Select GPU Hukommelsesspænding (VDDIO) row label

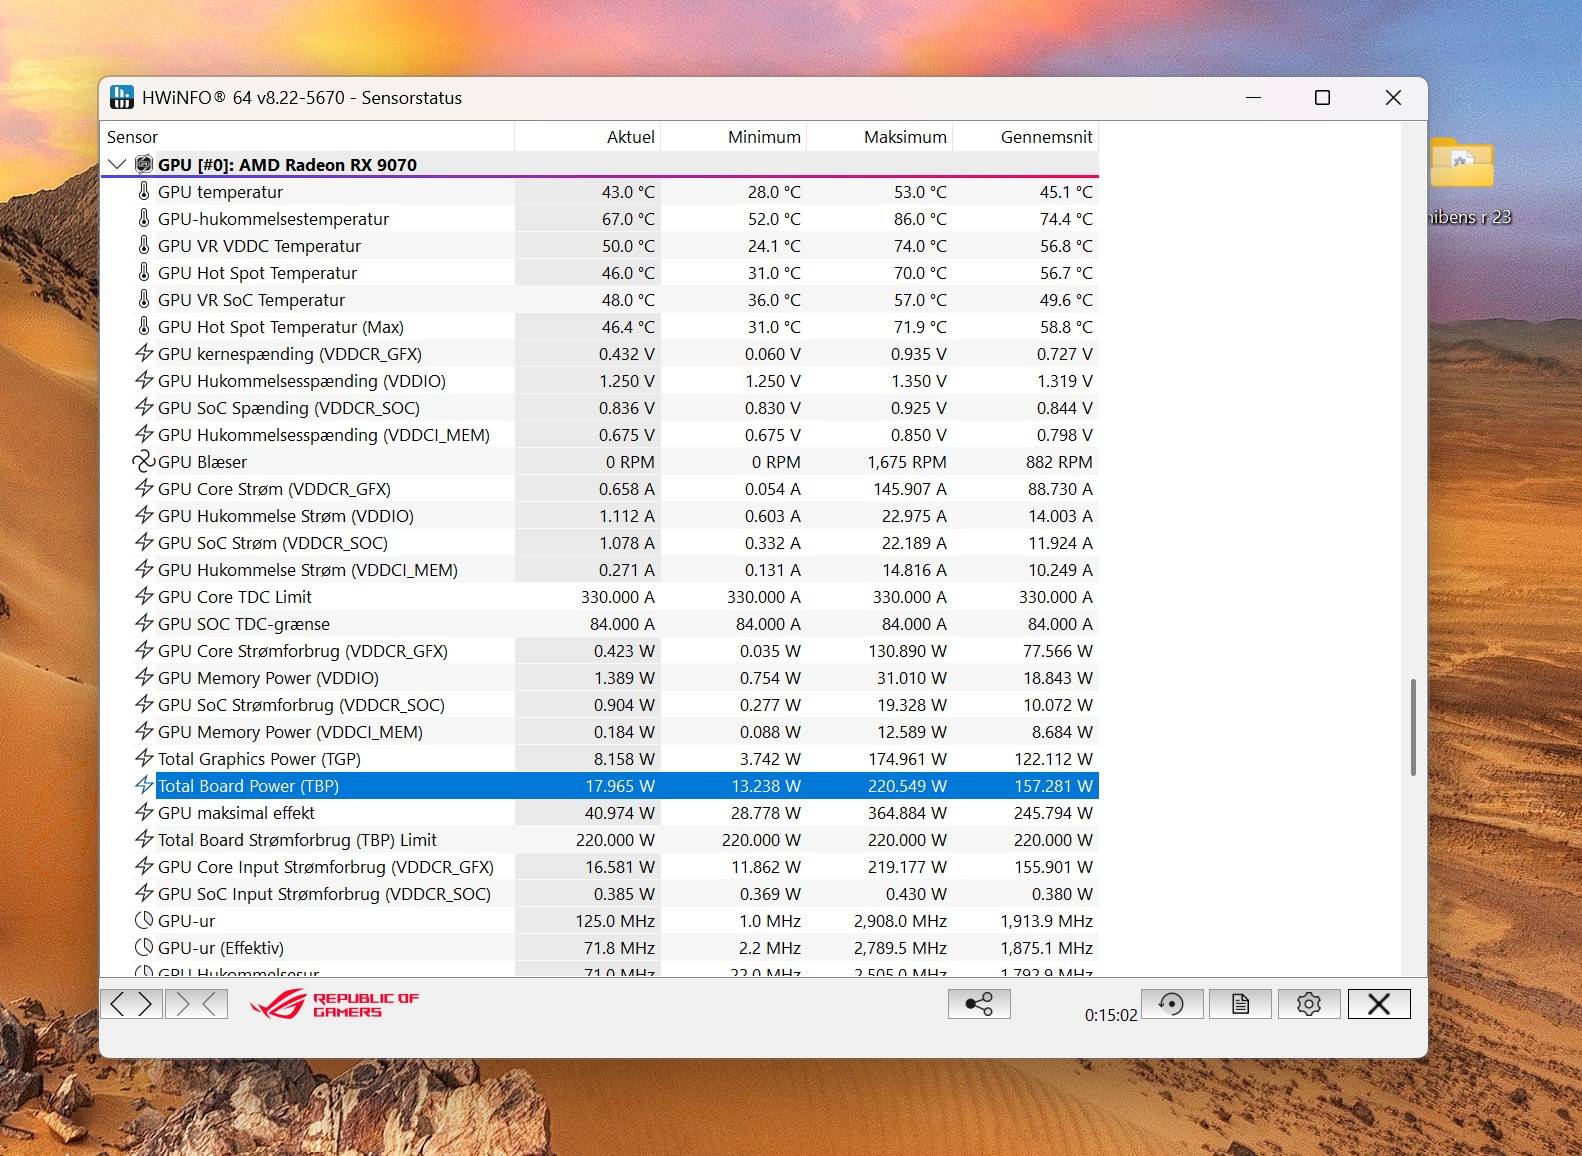click(302, 380)
